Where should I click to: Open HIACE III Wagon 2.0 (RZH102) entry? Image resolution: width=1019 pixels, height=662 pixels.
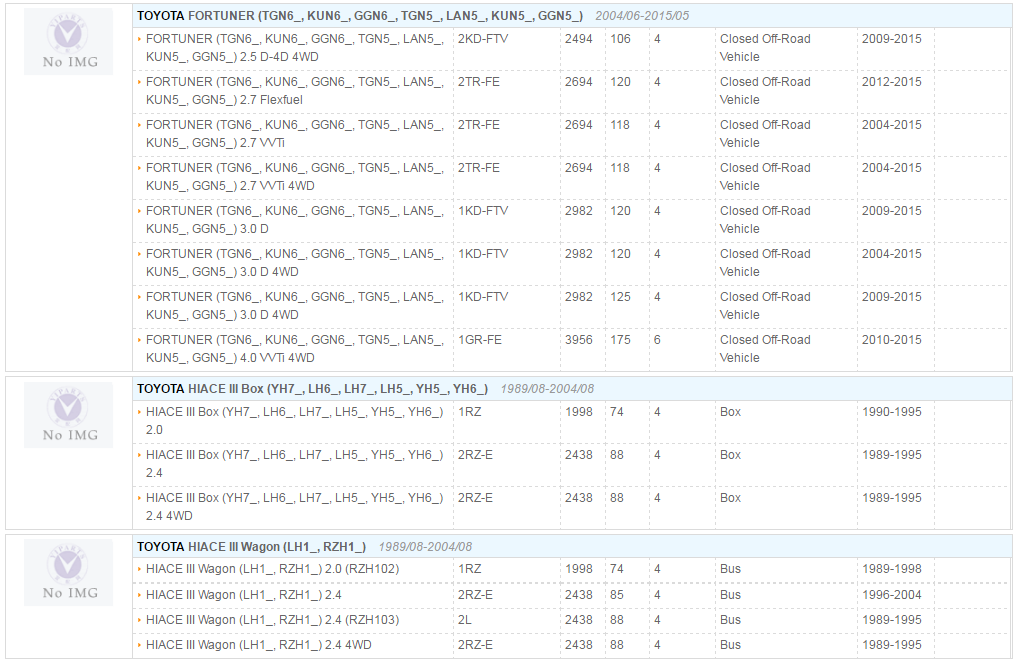272,569
